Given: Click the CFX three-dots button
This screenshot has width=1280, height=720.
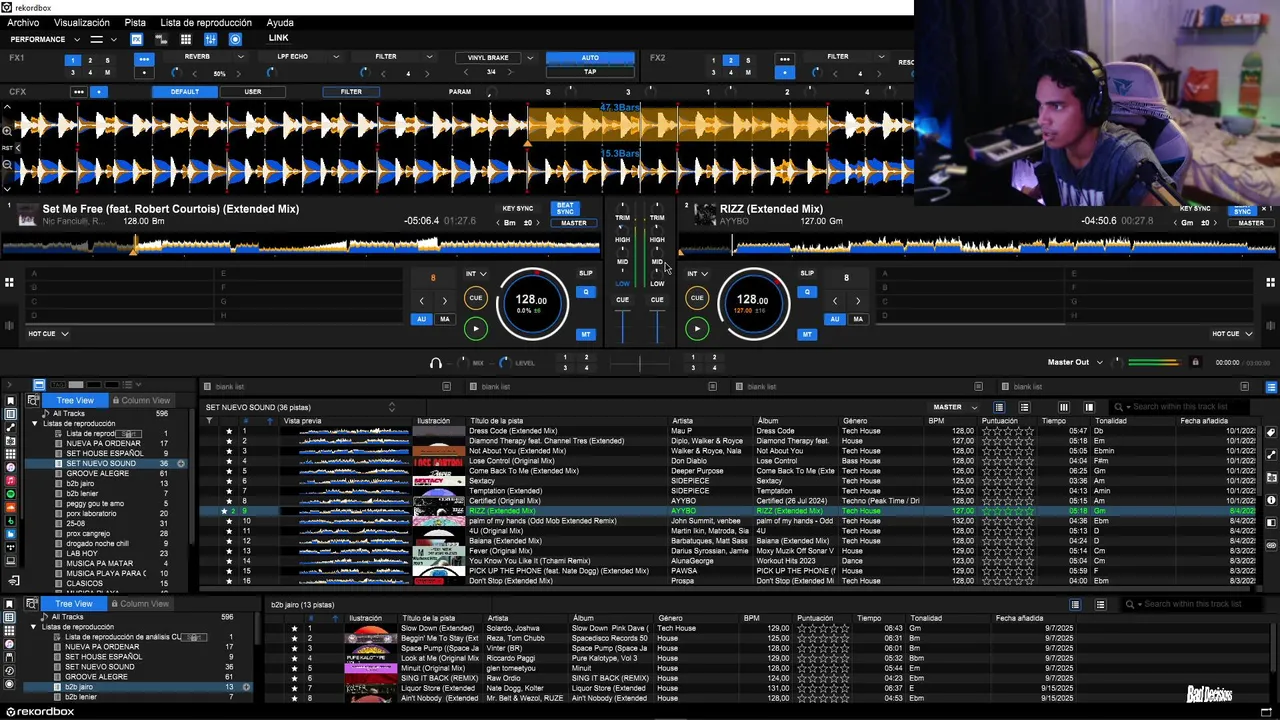Looking at the screenshot, I should coord(78,92).
